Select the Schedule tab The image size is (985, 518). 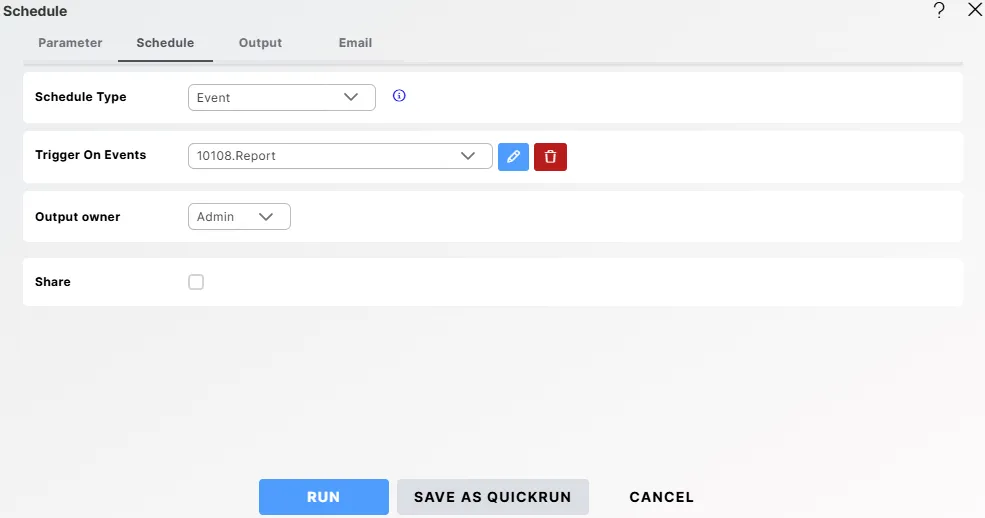(165, 43)
